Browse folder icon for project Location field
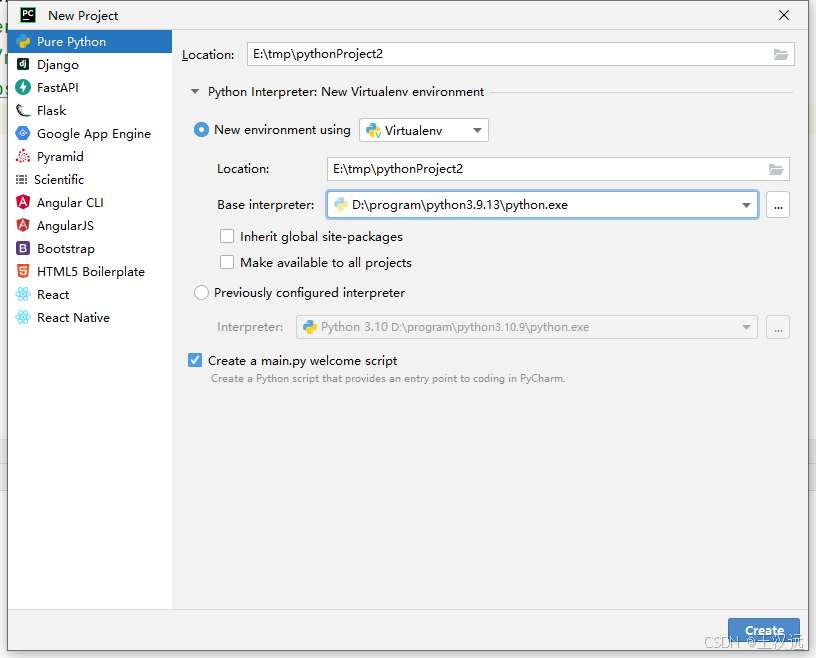 (780, 54)
